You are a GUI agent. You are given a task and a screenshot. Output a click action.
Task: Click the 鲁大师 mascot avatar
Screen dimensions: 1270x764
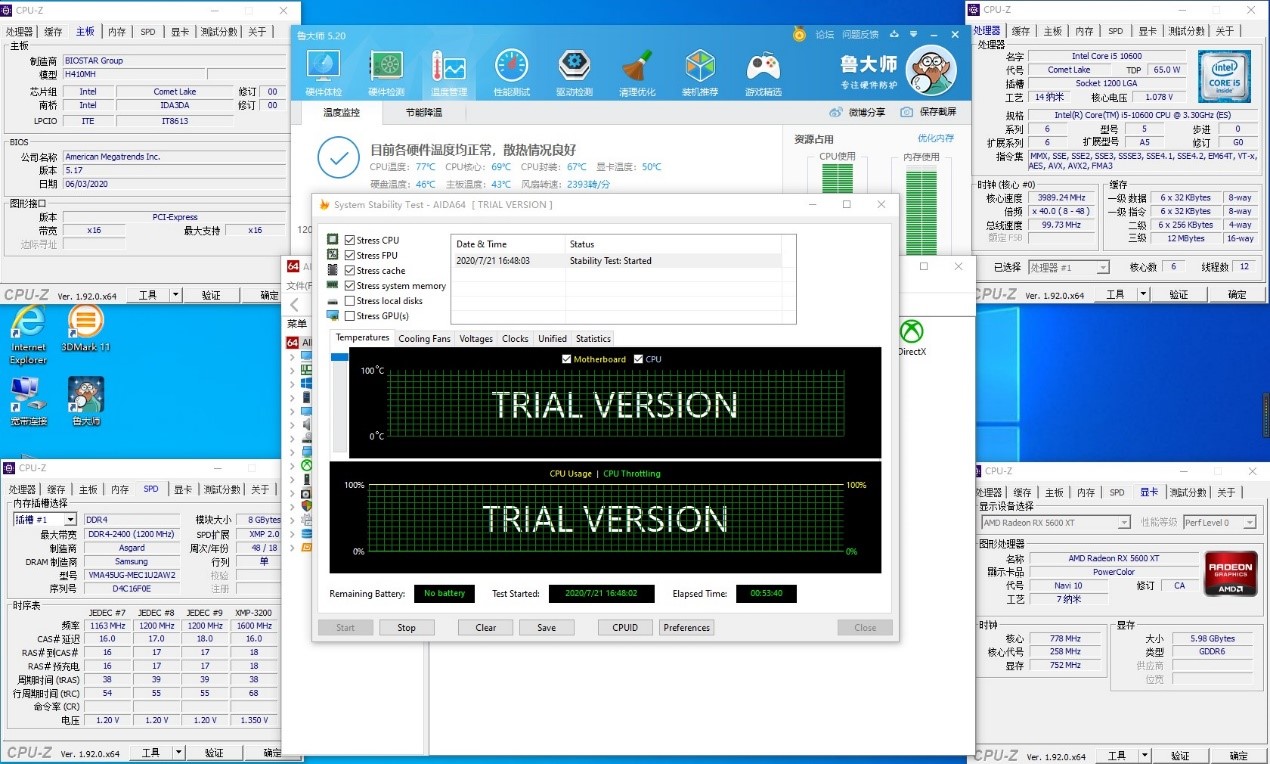point(930,69)
